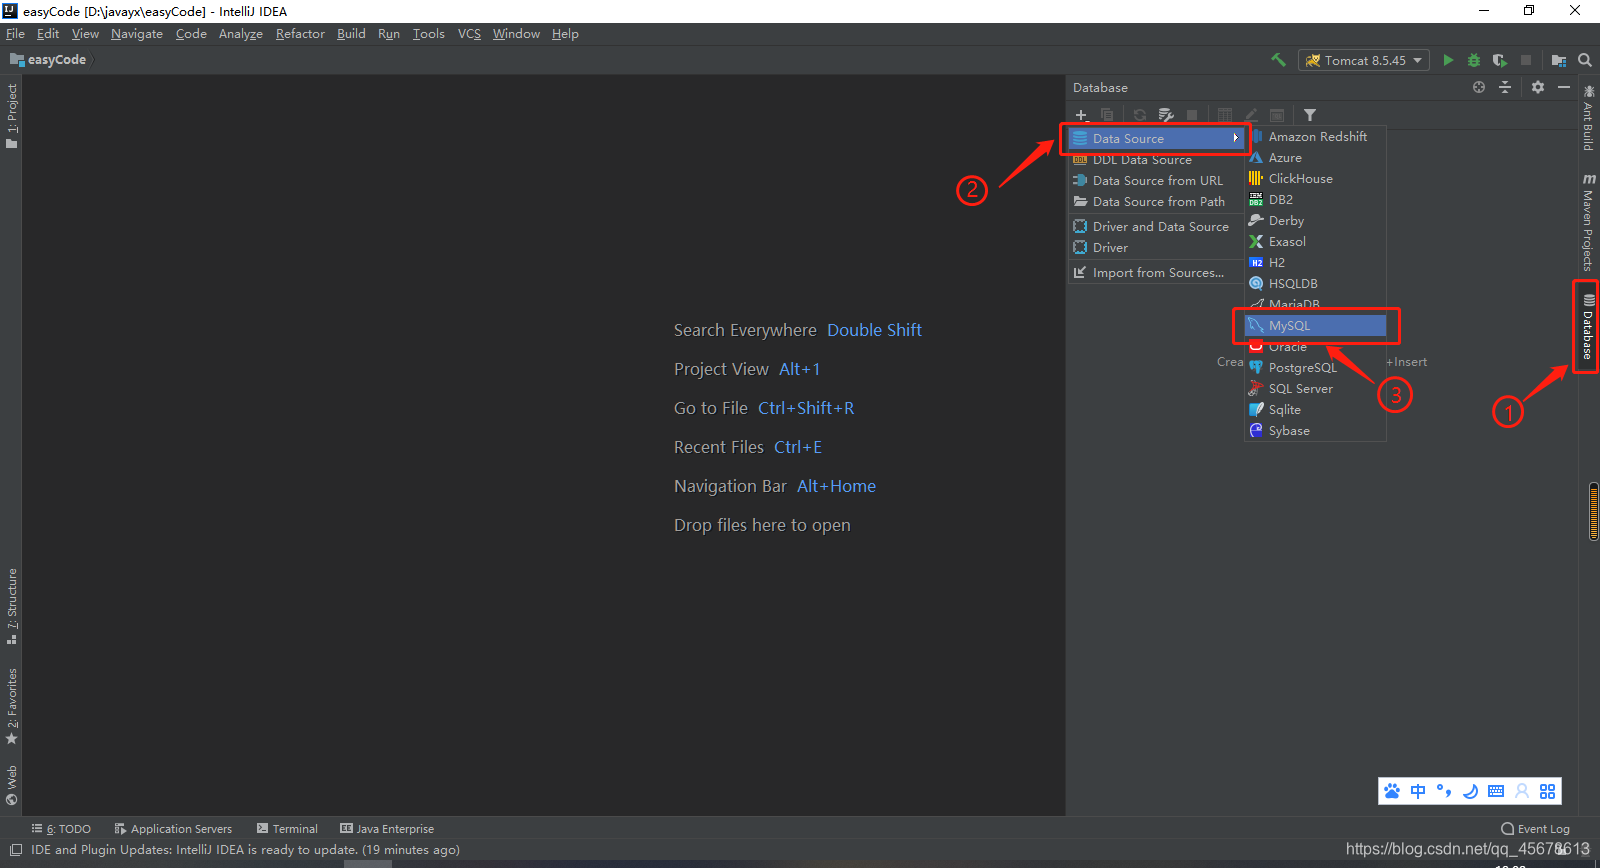Choose Driver and Data Source
Image resolution: width=1600 pixels, height=868 pixels.
(x=1156, y=227)
